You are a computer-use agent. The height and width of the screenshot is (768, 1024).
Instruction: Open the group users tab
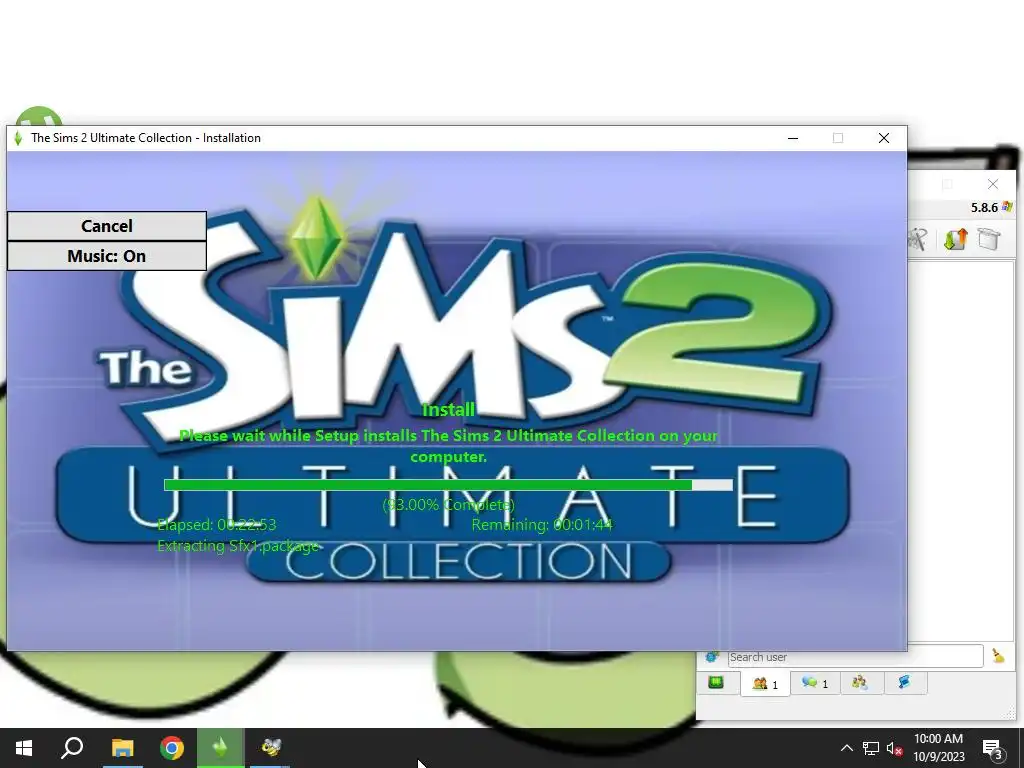pos(859,683)
